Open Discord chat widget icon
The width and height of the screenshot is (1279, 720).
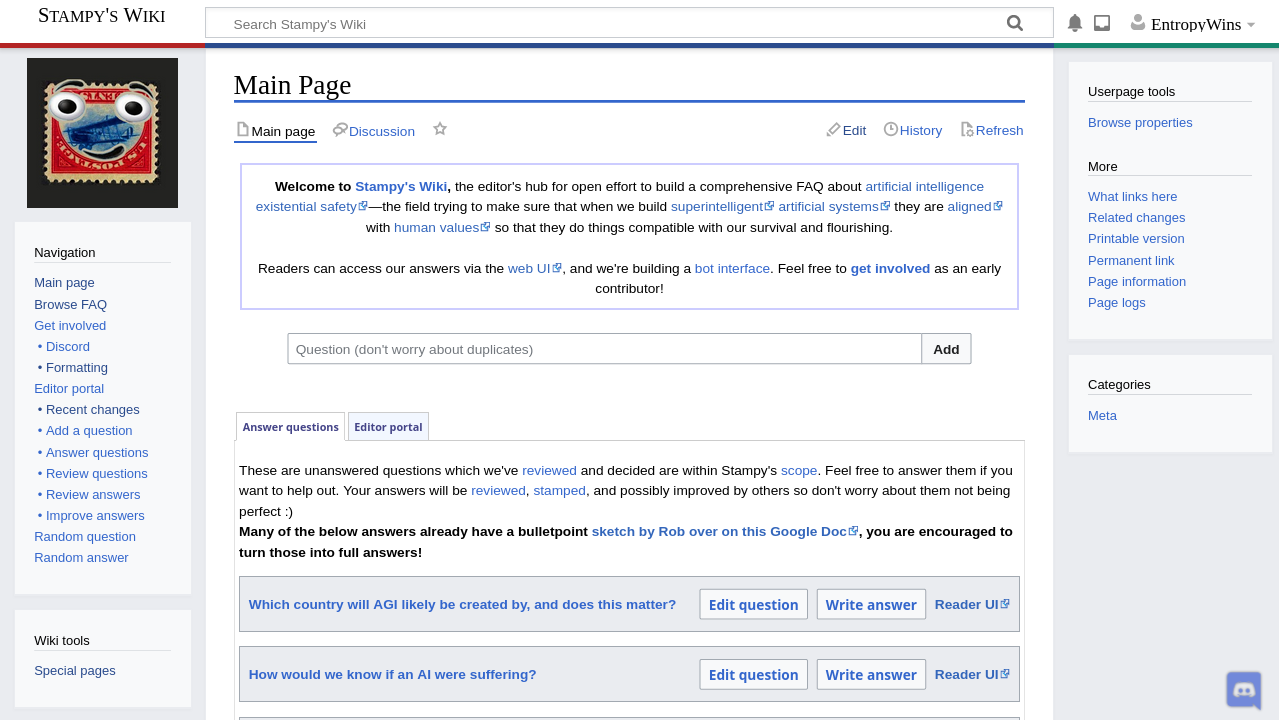point(1244,690)
